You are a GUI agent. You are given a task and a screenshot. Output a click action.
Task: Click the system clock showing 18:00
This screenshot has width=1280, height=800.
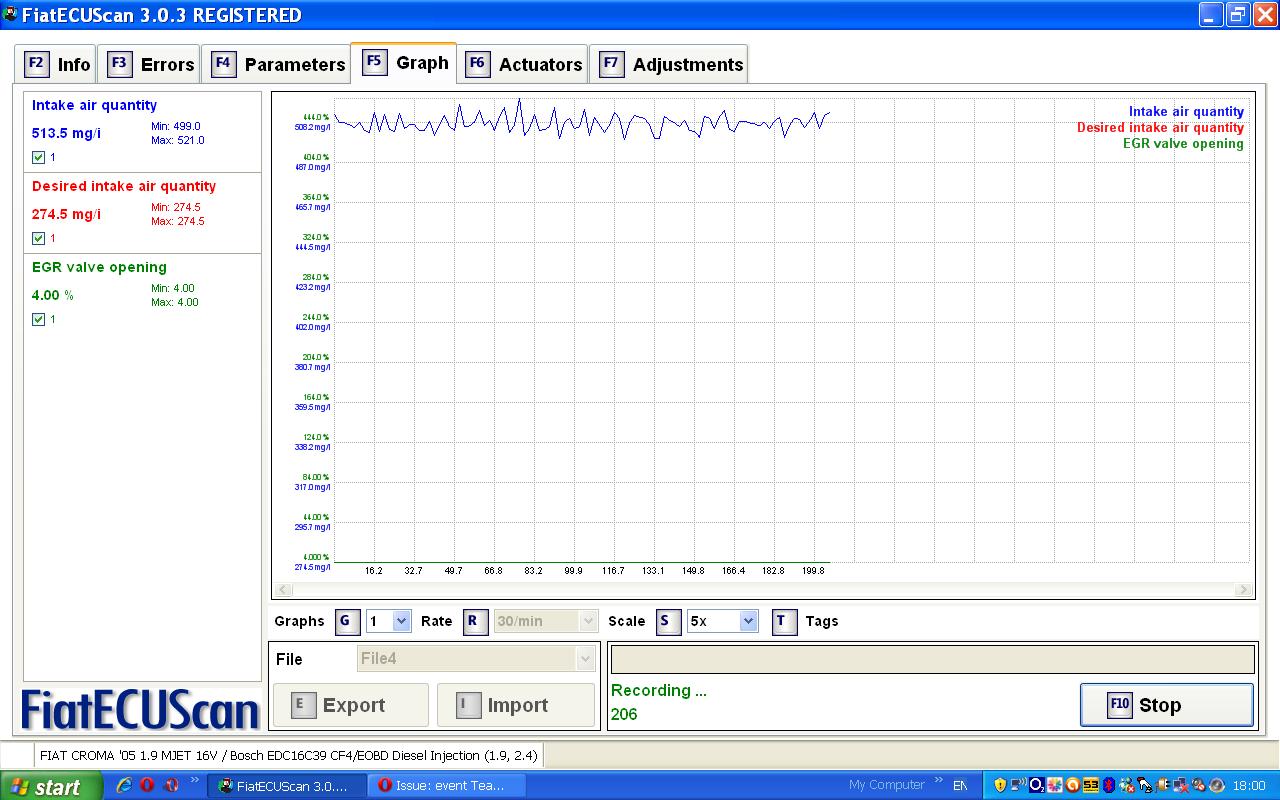coord(1249,786)
